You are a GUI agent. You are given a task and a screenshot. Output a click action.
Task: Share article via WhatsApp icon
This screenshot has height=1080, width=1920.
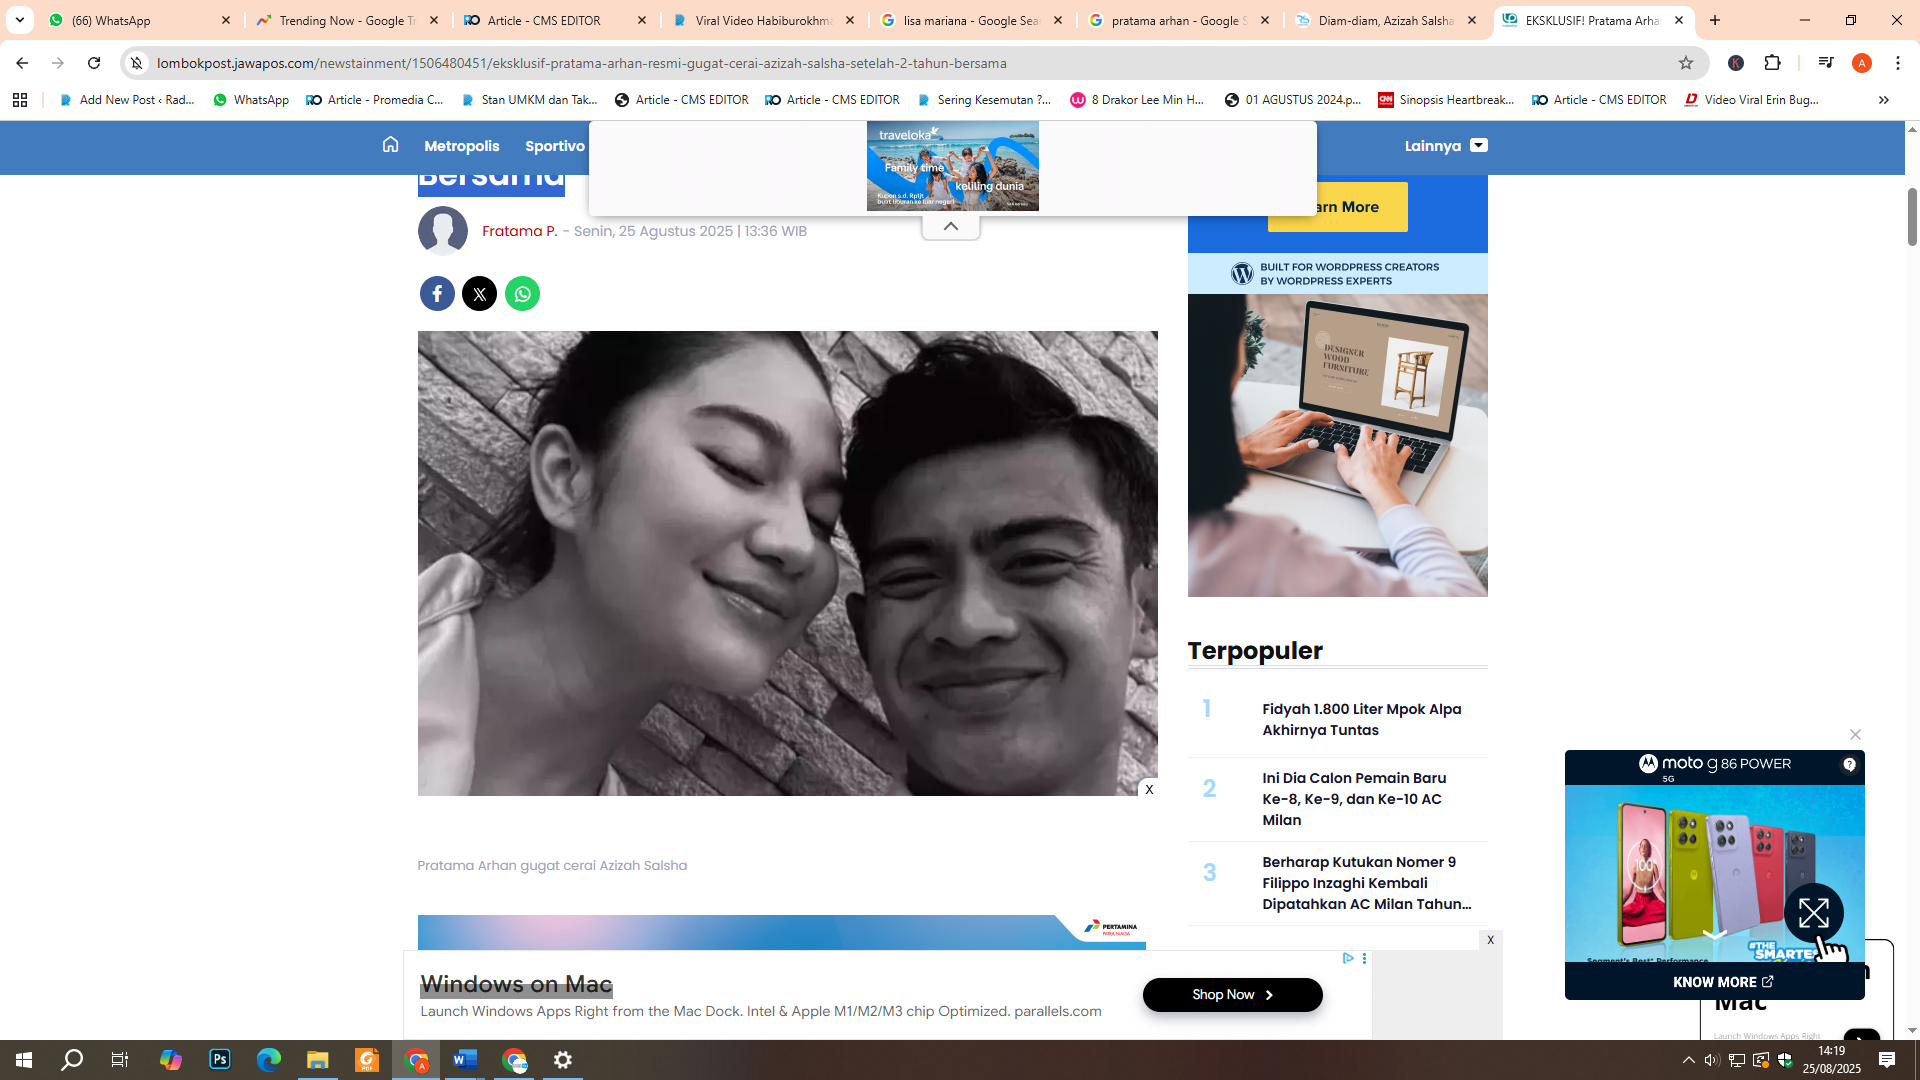pos(522,294)
